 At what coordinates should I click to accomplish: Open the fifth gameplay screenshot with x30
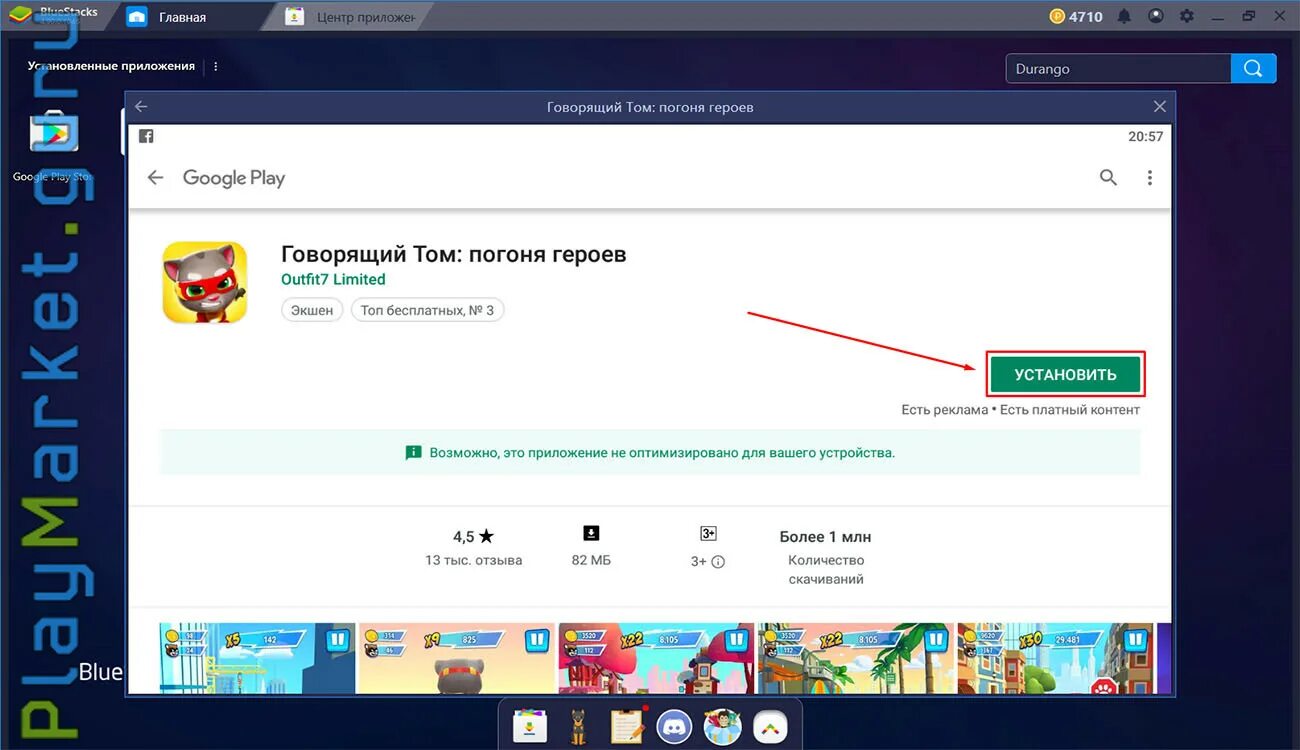tap(1055, 658)
